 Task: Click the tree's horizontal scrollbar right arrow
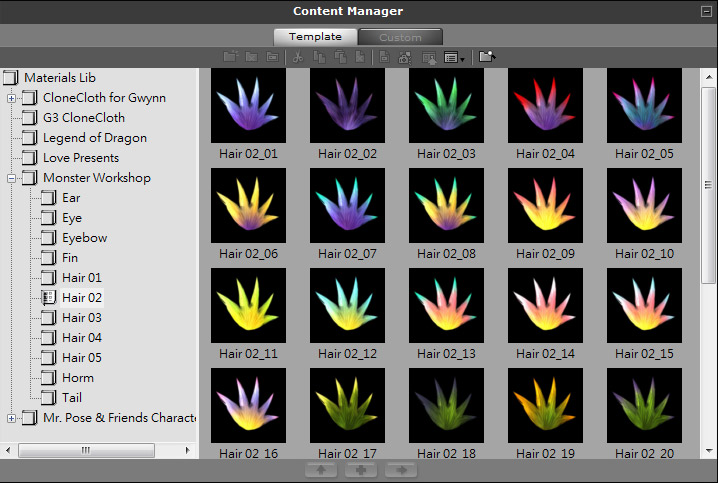click(190, 450)
